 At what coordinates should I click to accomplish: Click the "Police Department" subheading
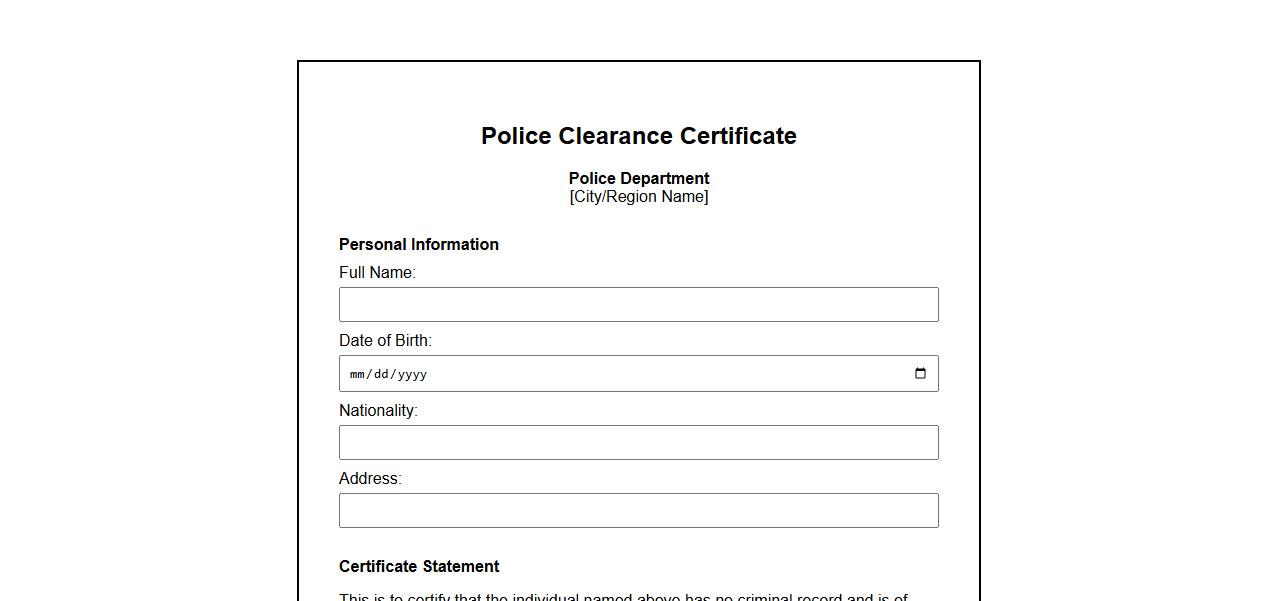click(638, 179)
